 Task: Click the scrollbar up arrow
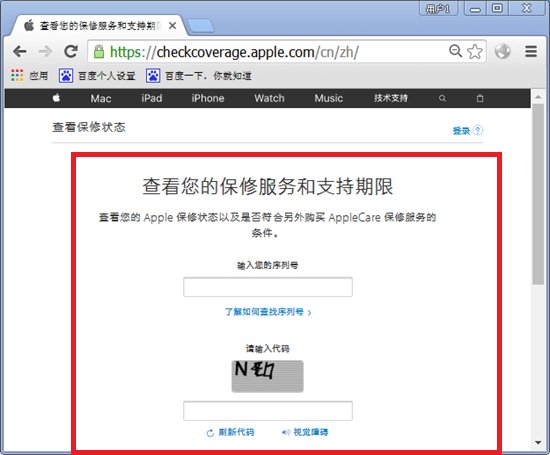click(x=538, y=96)
